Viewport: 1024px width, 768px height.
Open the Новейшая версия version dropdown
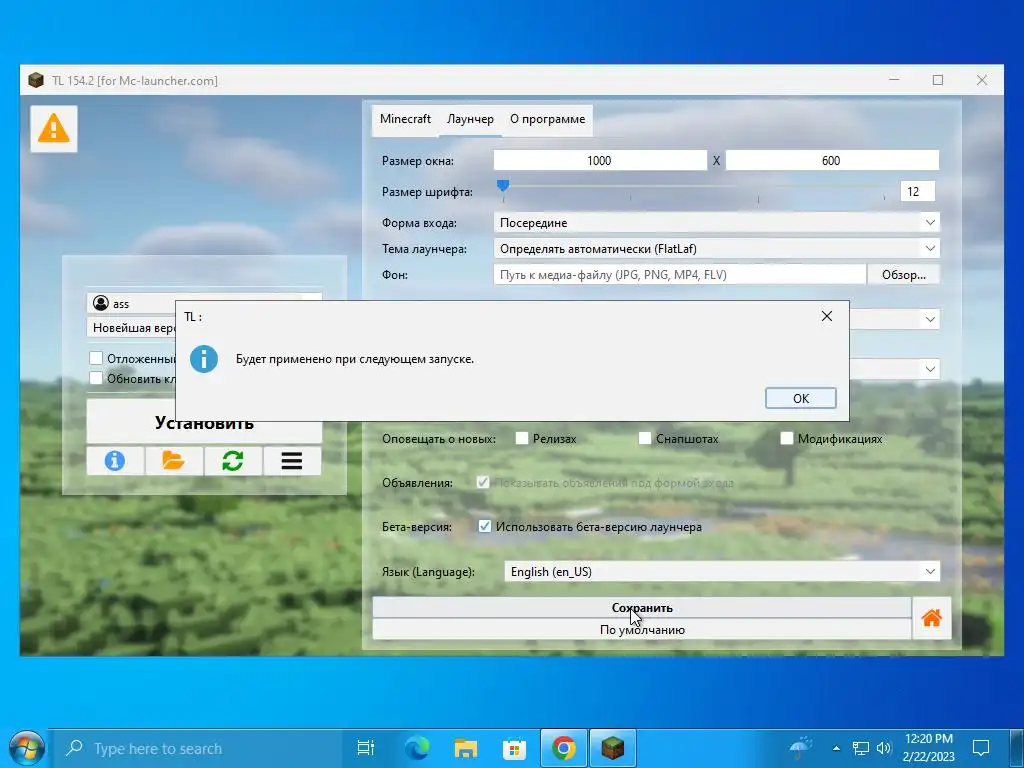click(133, 328)
